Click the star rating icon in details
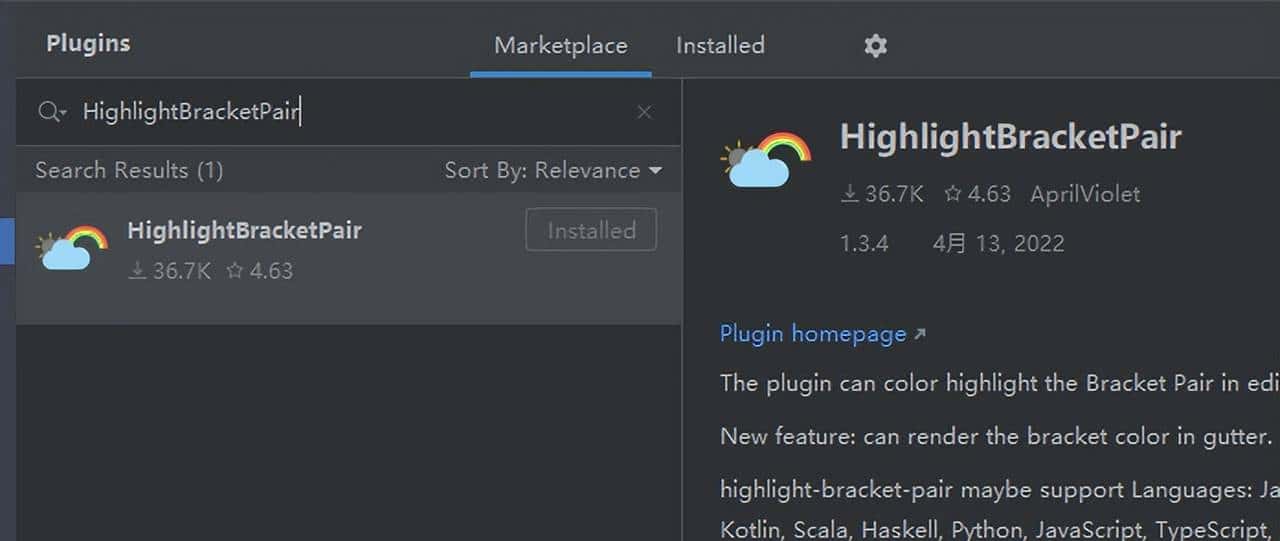Viewport: 1280px width, 541px height. click(953, 194)
